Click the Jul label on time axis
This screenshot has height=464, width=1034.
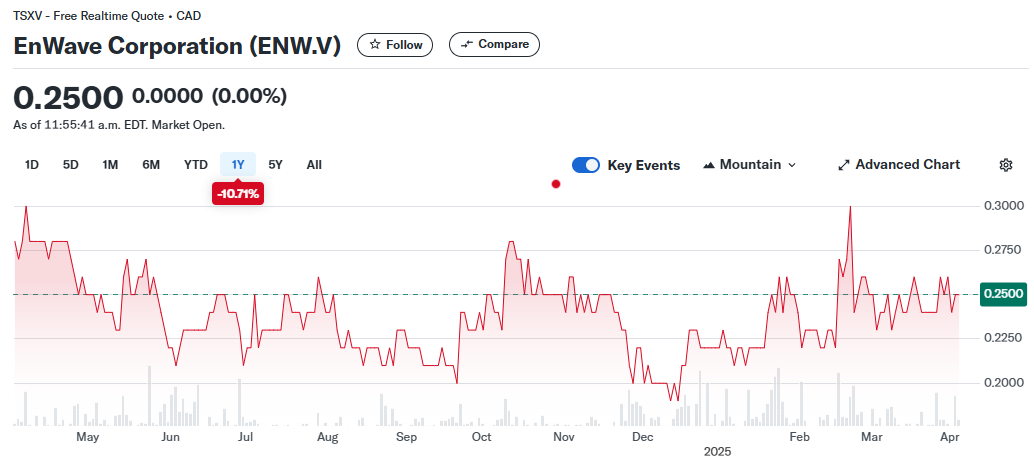click(245, 438)
